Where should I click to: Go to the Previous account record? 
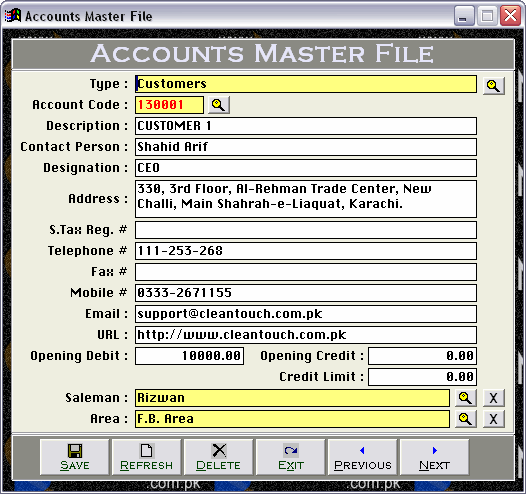(363, 457)
